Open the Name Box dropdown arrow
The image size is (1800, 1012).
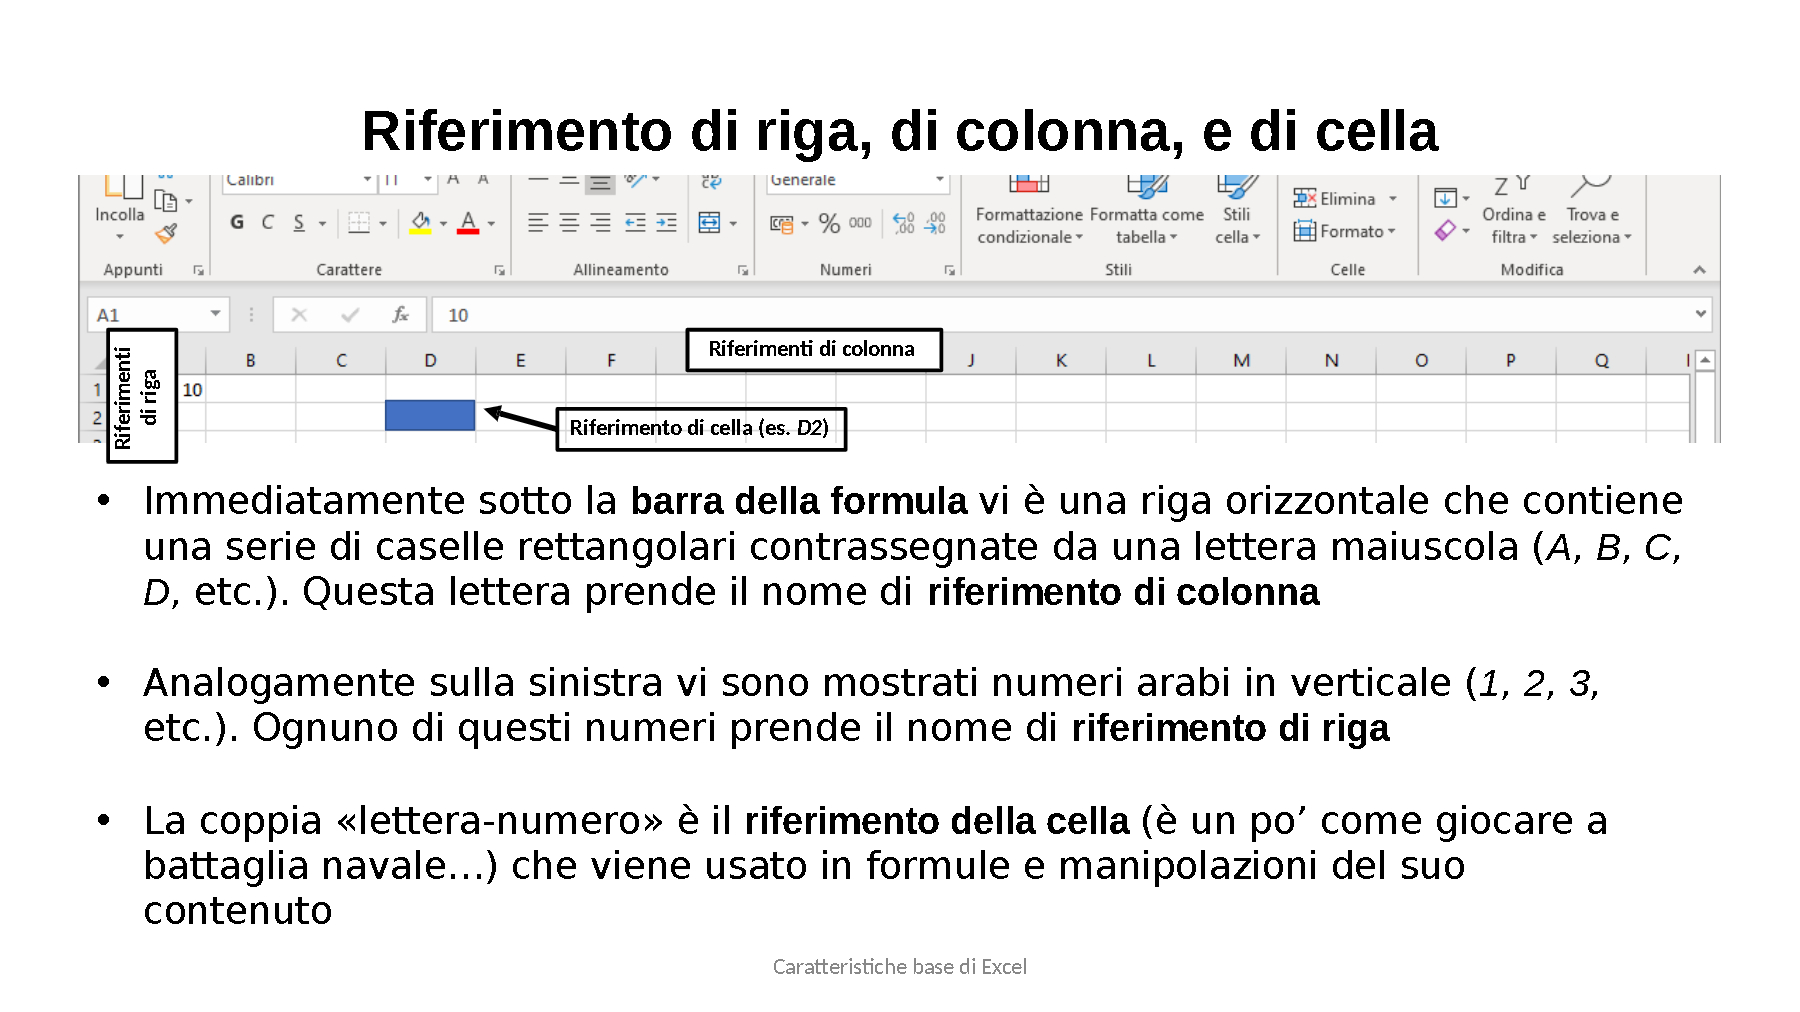tap(215, 314)
